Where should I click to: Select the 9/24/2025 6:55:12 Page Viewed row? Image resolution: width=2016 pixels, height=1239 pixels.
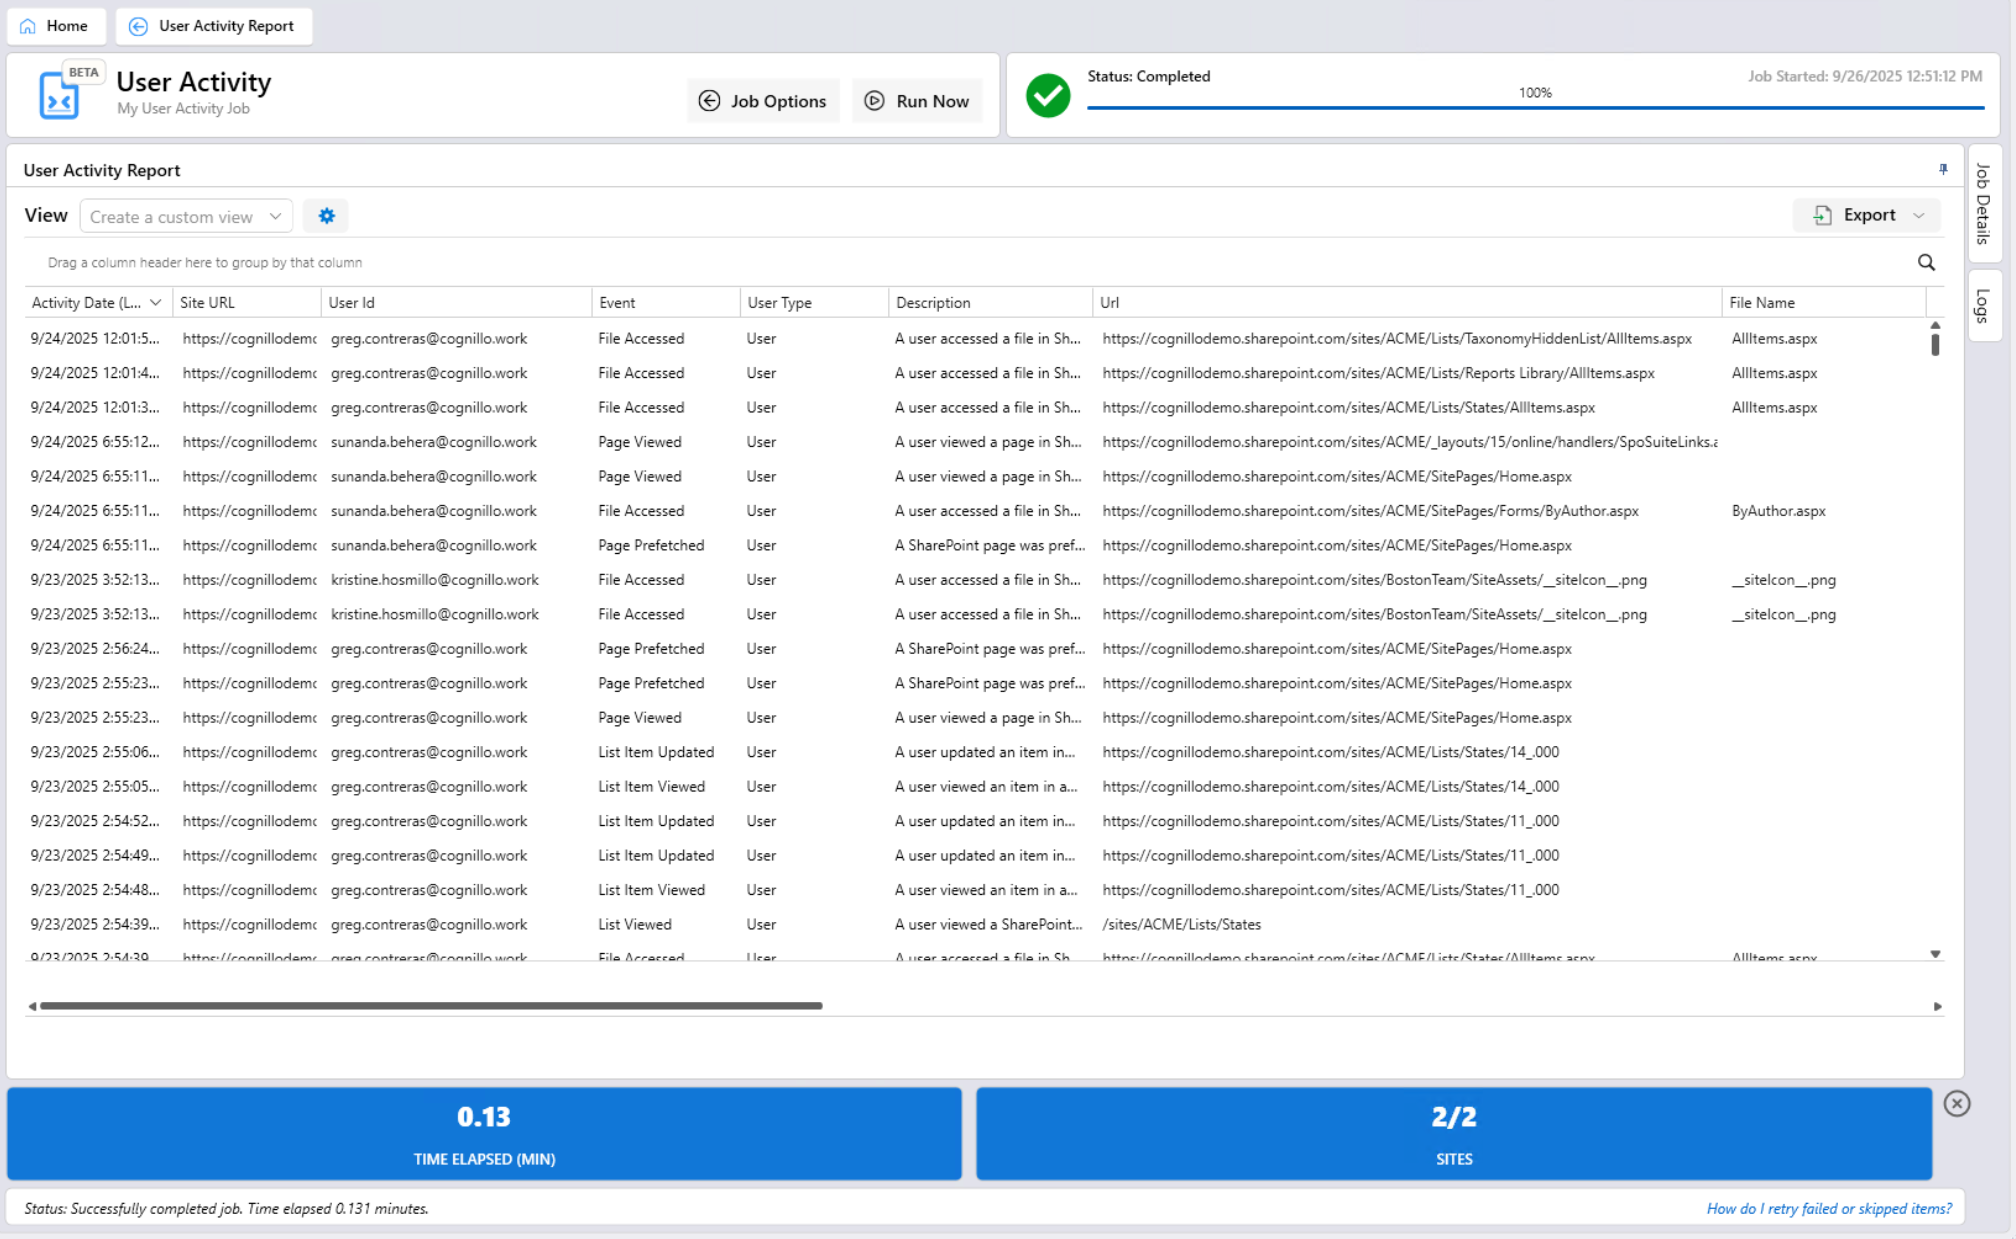975,442
